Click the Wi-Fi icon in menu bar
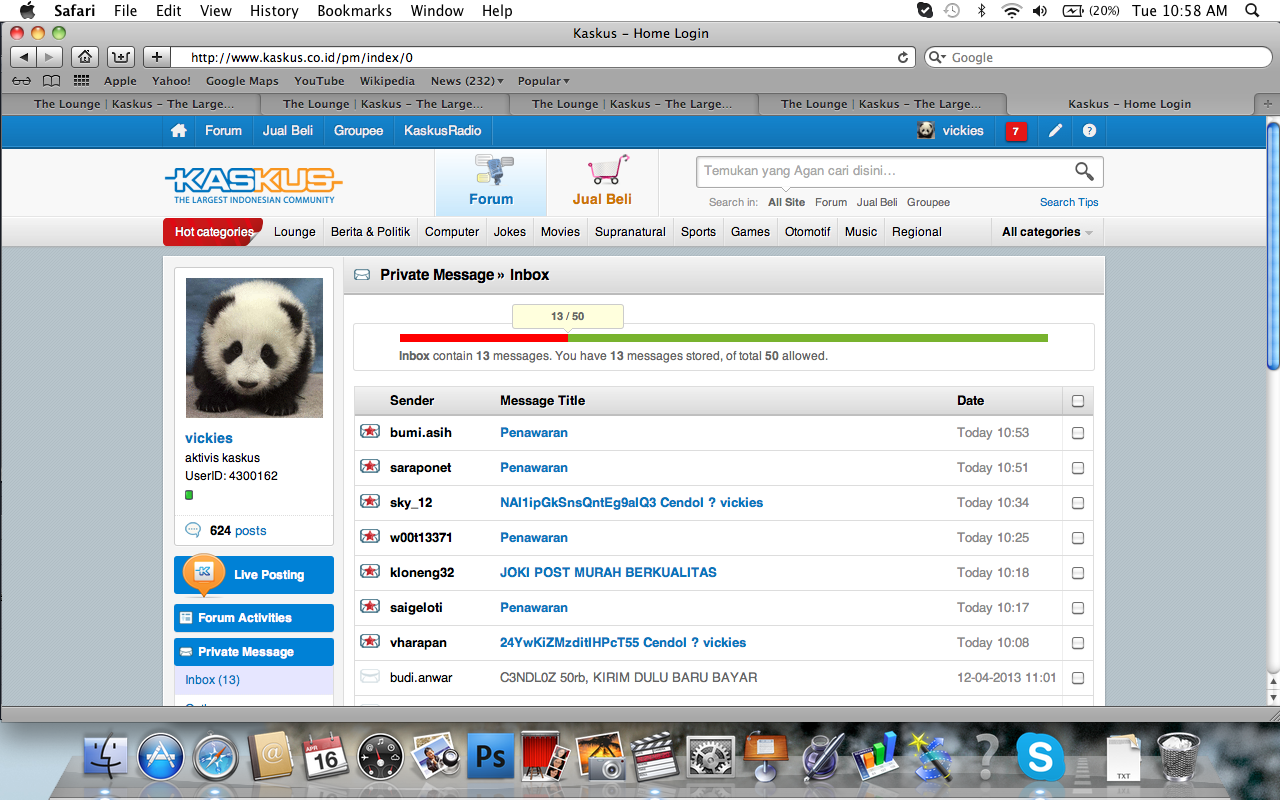1280x800 pixels. 1011,11
